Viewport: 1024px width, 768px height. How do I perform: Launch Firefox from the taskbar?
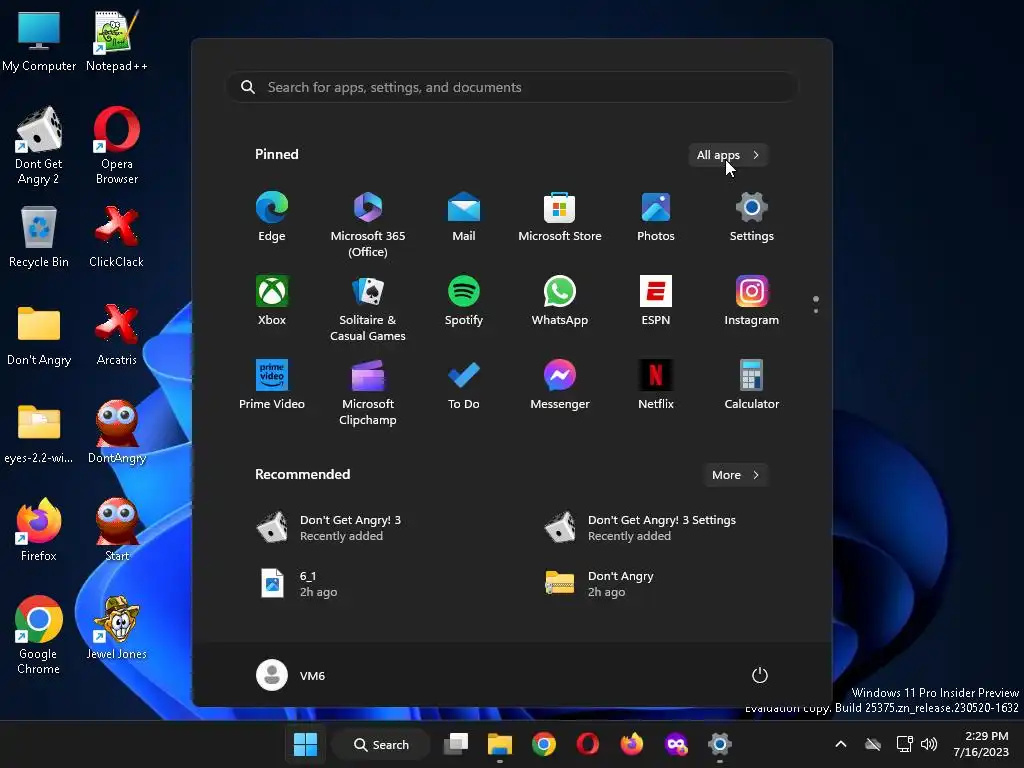point(632,744)
